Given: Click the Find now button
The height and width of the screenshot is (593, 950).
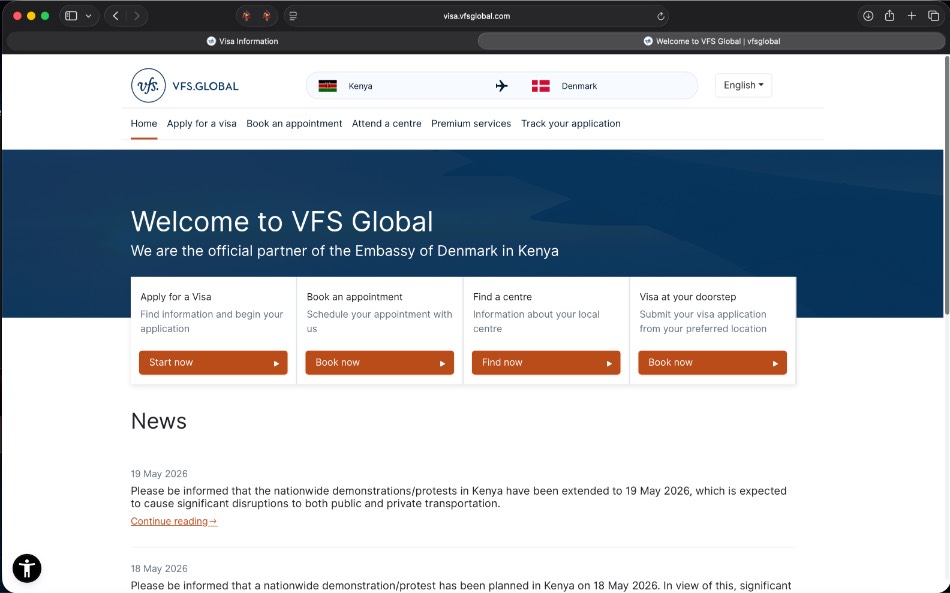Looking at the screenshot, I should (546, 363).
